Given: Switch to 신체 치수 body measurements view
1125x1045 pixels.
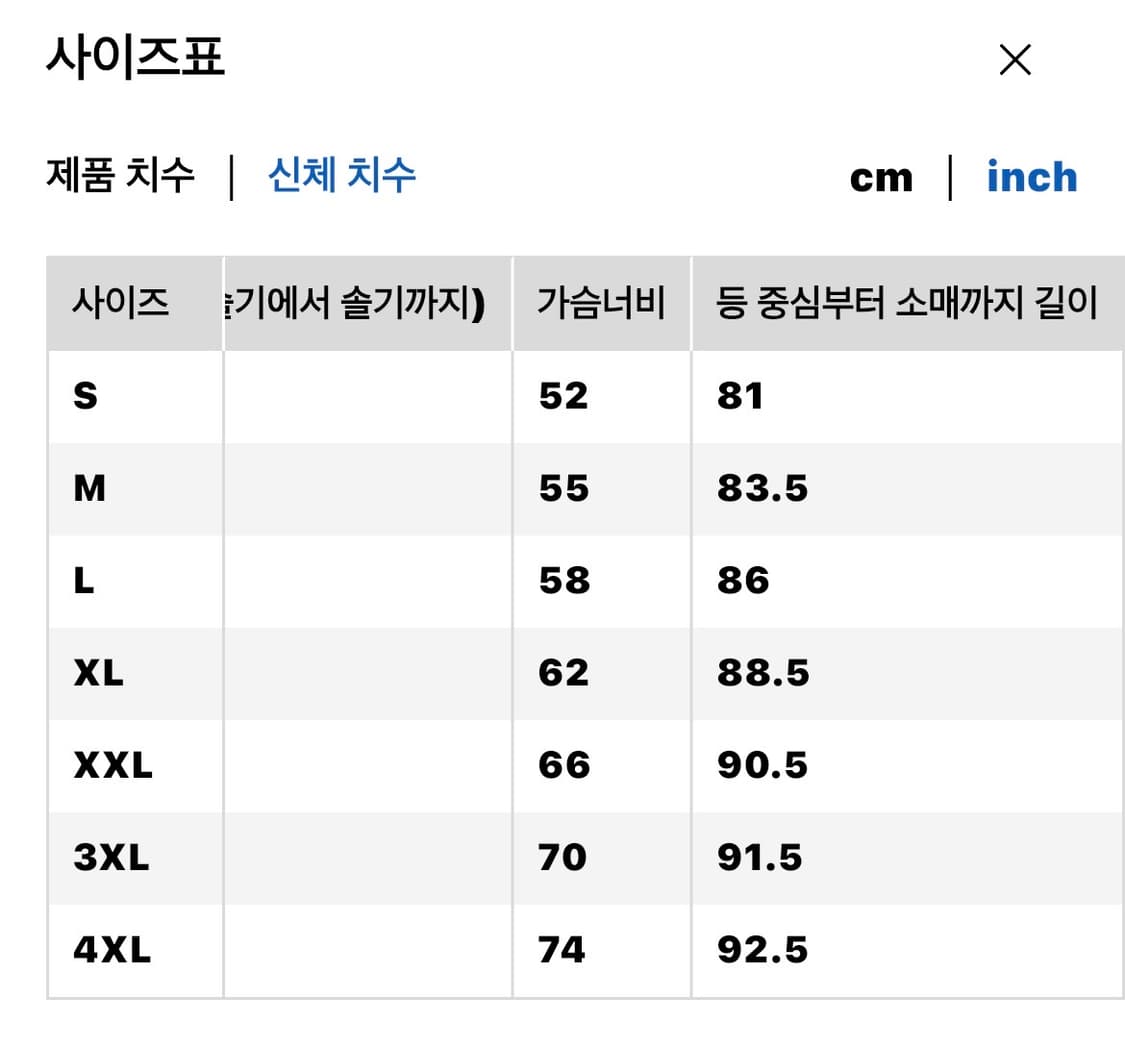Looking at the screenshot, I should pyautogui.click(x=341, y=175).
